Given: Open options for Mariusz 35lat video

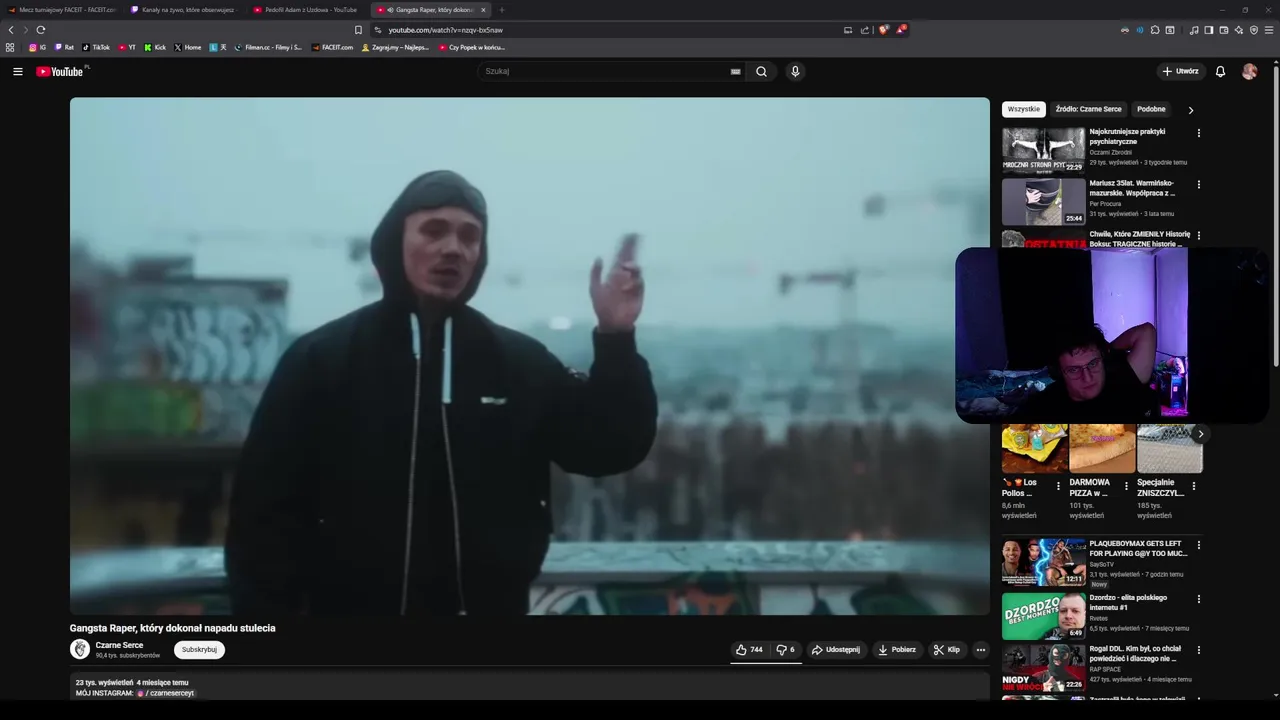Looking at the screenshot, I should [1198, 184].
